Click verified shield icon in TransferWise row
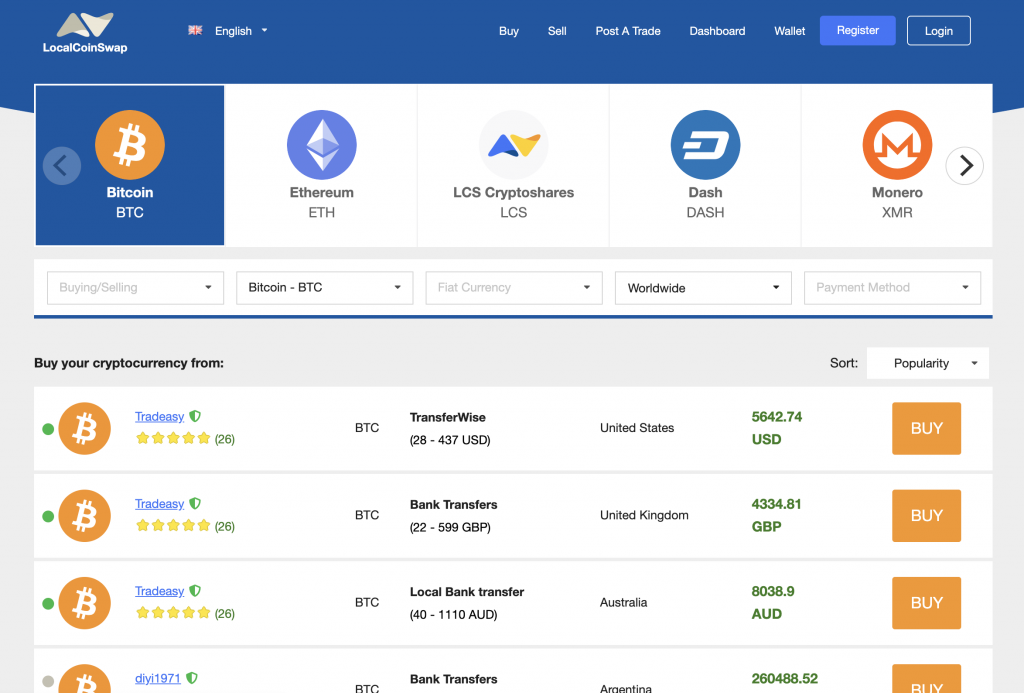1024x693 pixels. (195, 416)
